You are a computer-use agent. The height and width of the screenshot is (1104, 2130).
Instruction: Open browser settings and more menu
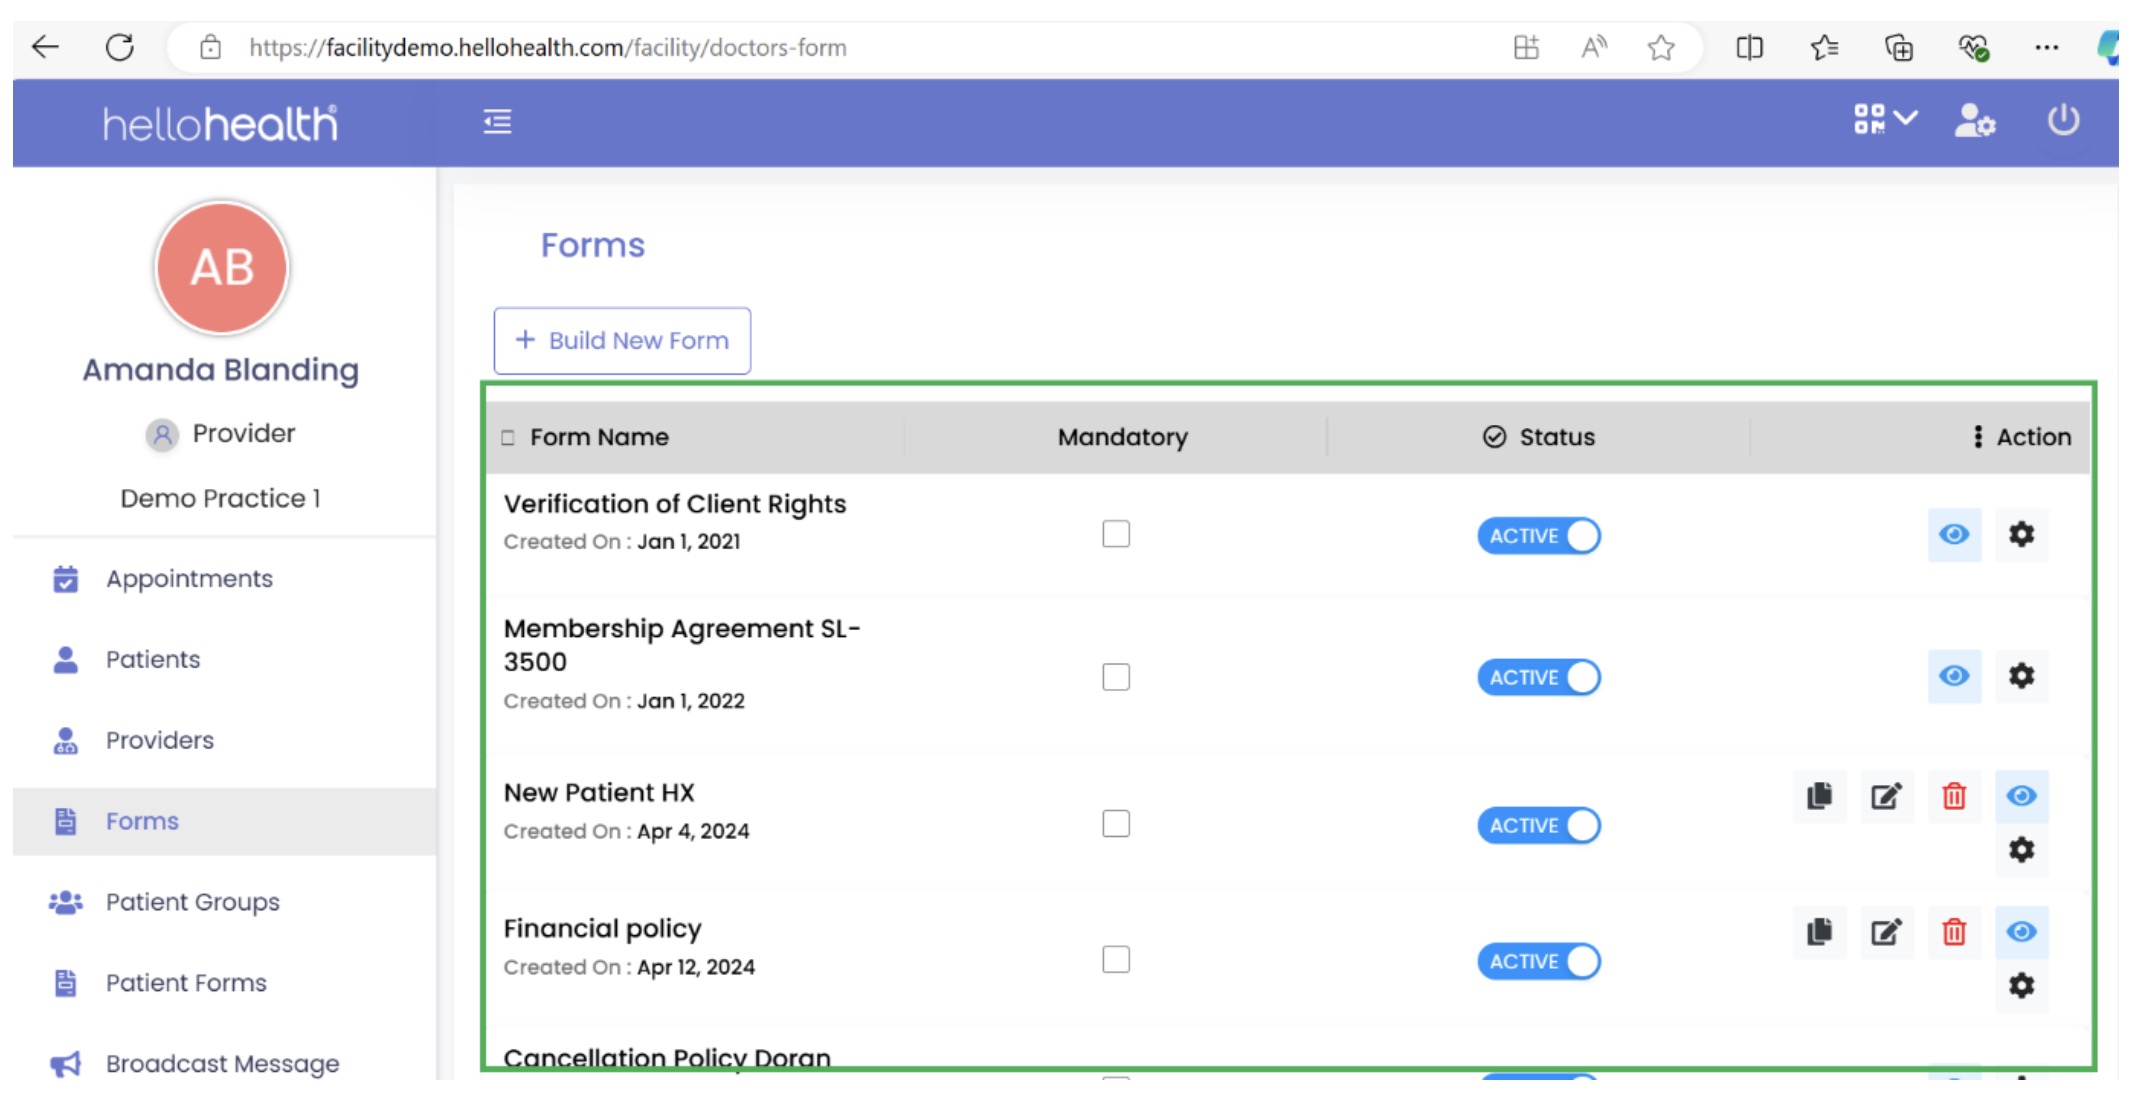pos(2046,47)
